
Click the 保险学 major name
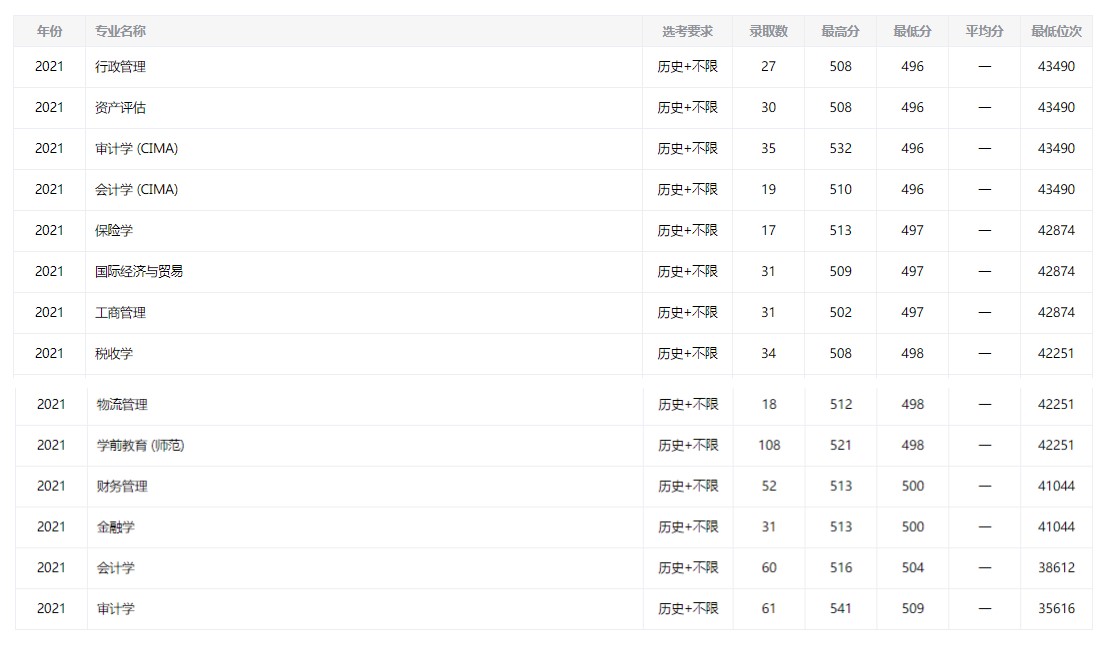pos(114,231)
